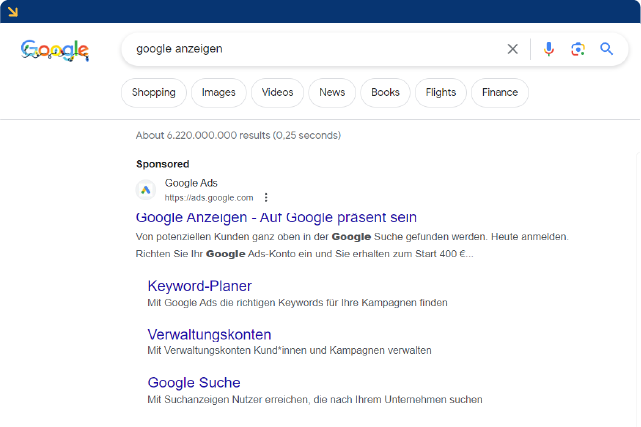Open the Verwaltungskonten sitelink

point(209,335)
